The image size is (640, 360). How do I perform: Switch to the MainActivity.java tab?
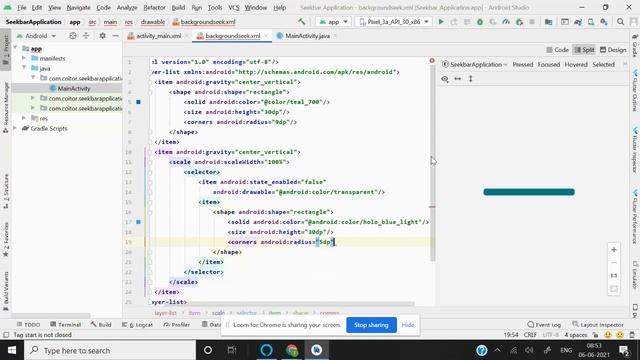[x=307, y=36]
